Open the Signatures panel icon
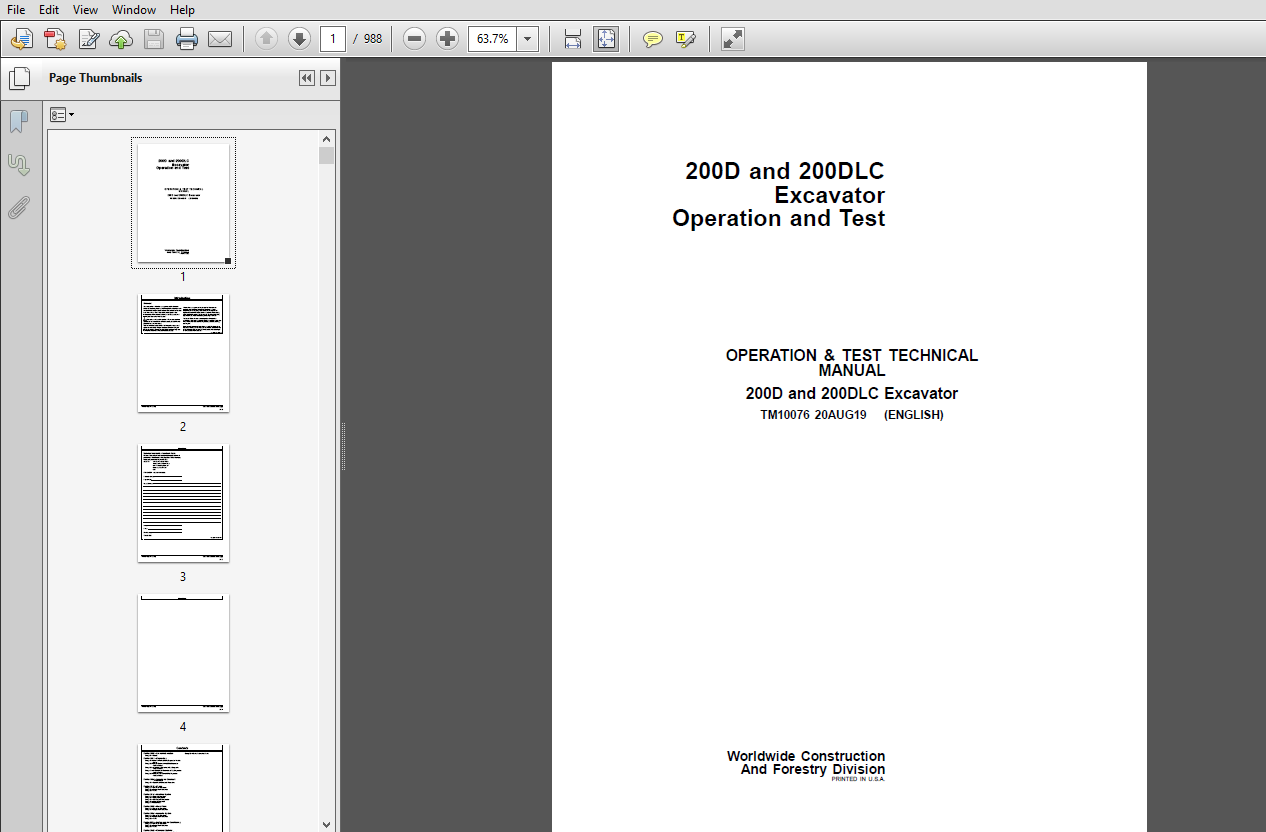 [19, 164]
